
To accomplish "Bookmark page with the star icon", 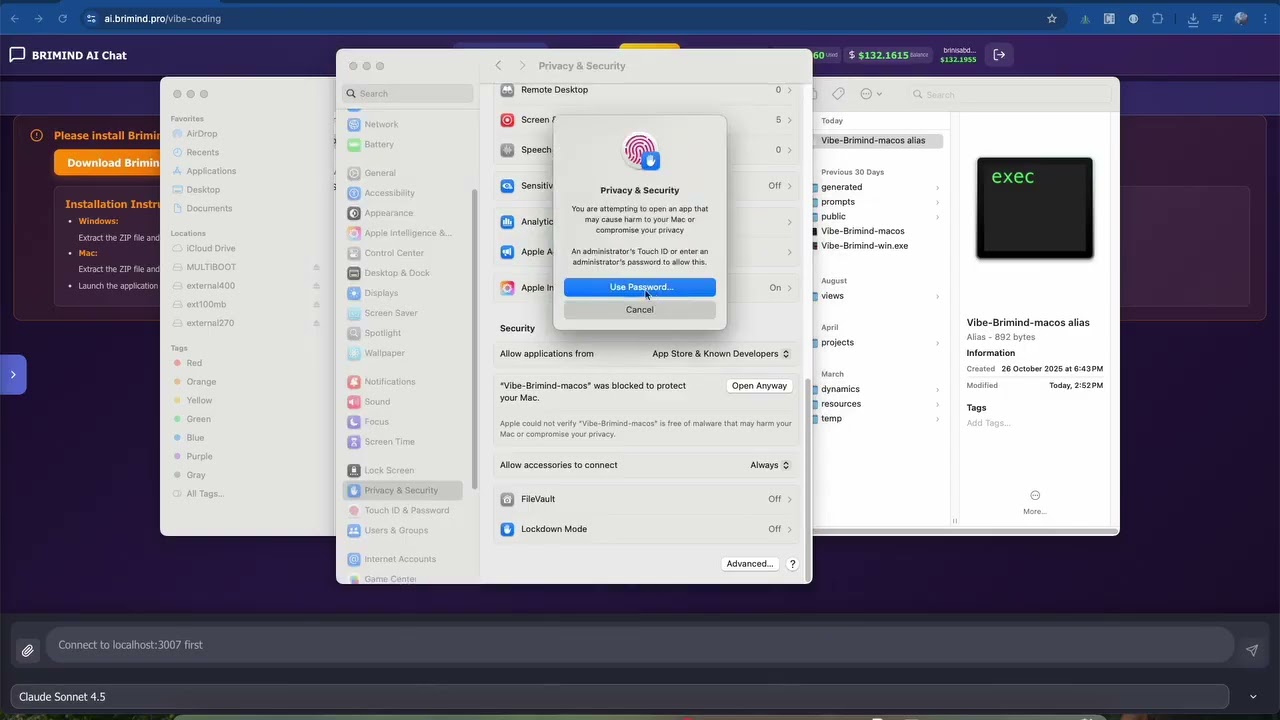I will point(1052,19).
